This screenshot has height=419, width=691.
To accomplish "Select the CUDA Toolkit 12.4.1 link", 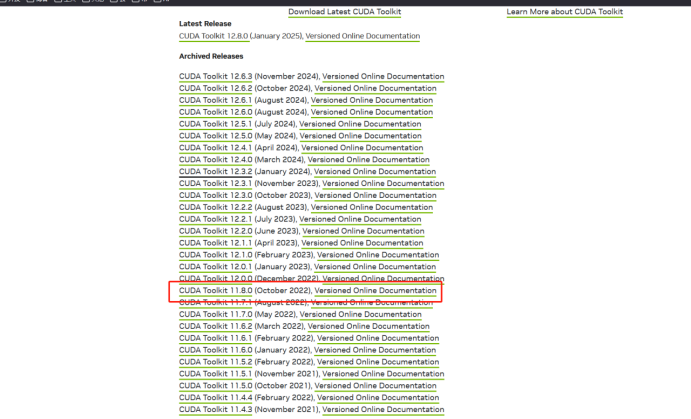I will point(215,148).
